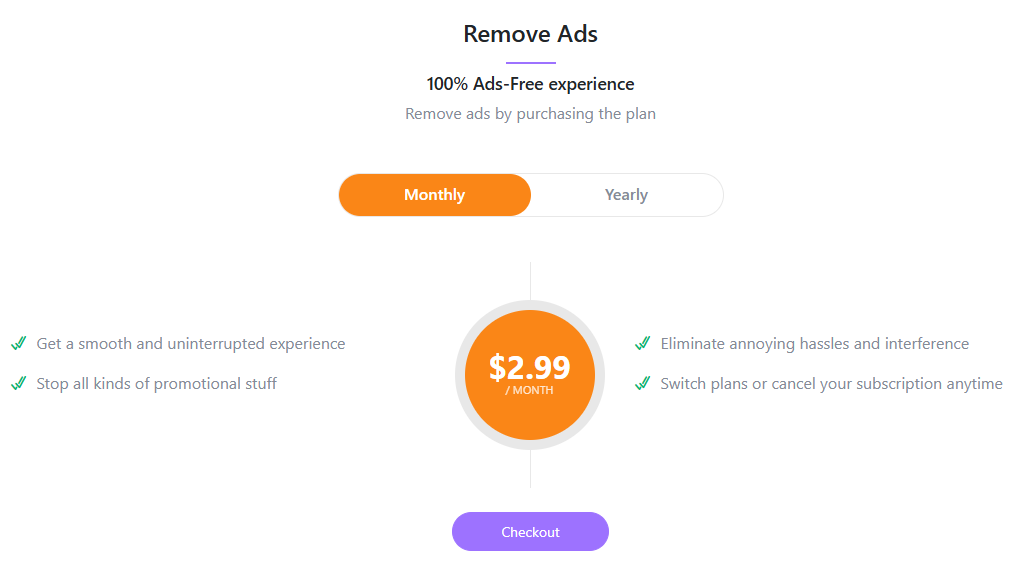Click the grey ring around the price circle
The height and width of the screenshot is (582, 1017).
coord(460,375)
